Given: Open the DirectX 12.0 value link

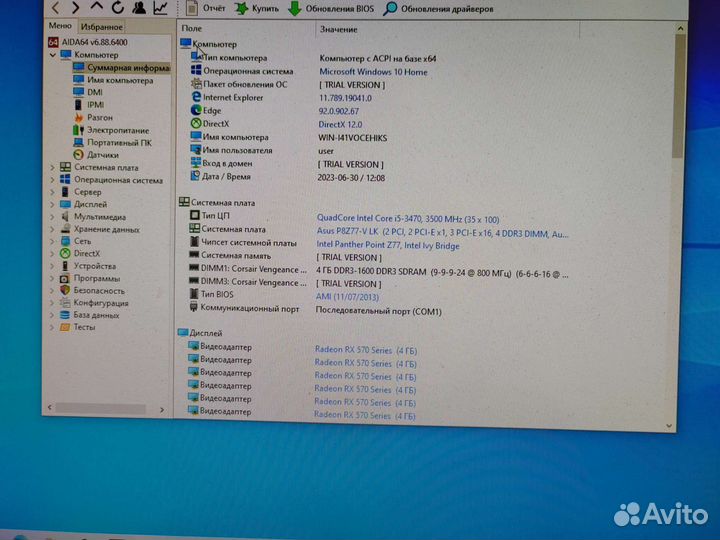Looking at the screenshot, I should 340,124.
